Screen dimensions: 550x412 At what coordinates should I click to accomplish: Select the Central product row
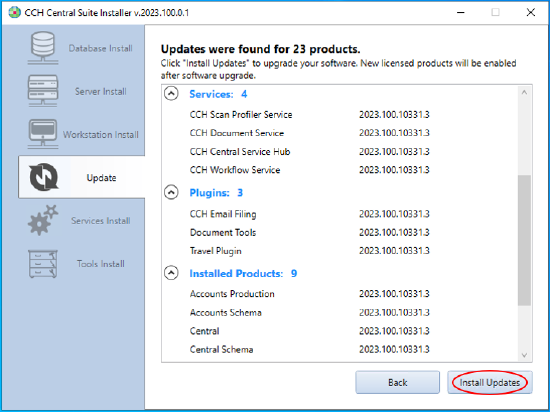coord(309,331)
